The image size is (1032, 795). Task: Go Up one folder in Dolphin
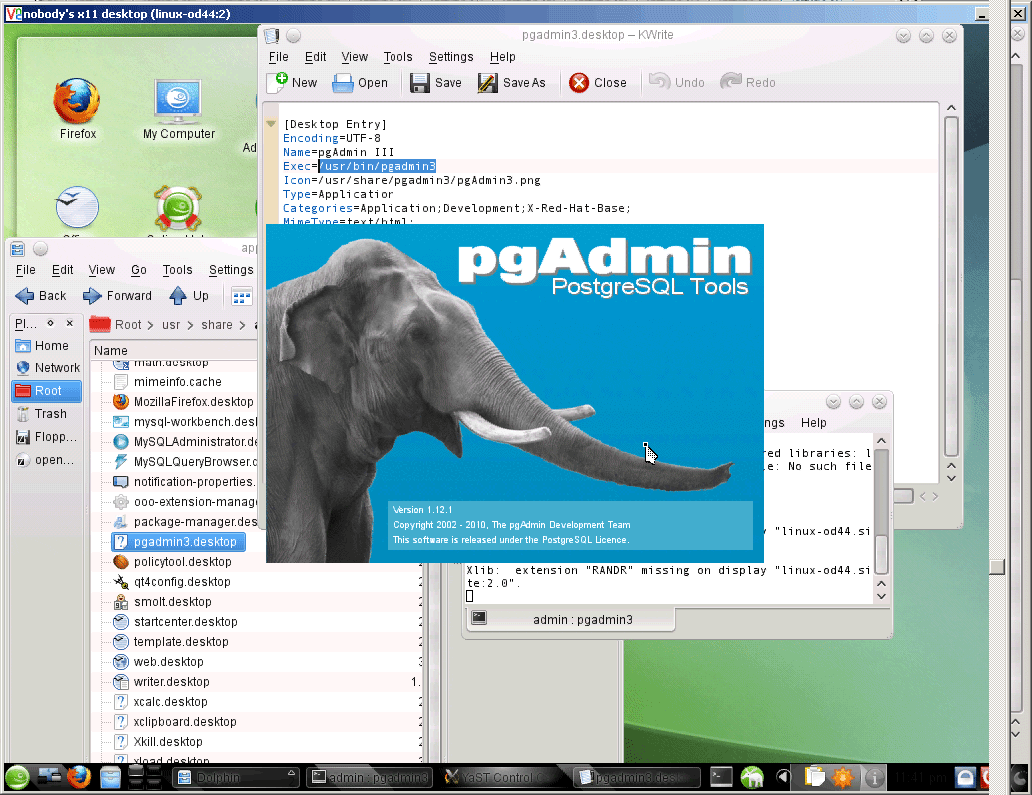coord(189,296)
